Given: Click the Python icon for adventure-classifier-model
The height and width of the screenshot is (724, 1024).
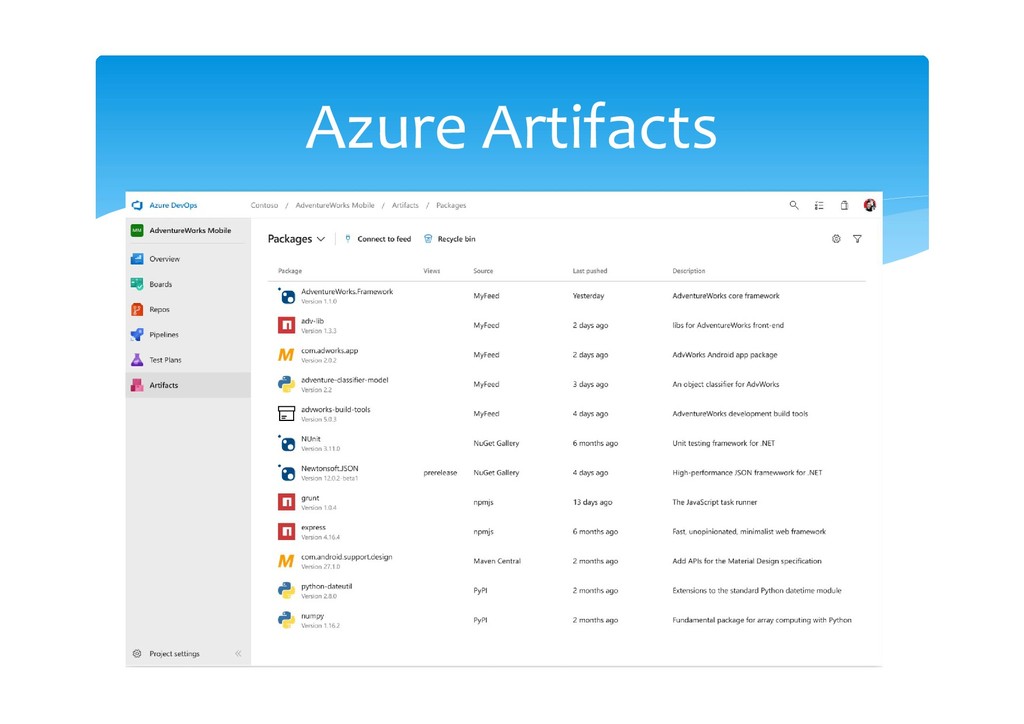Looking at the screenshot, I should [x=286, y=384].
